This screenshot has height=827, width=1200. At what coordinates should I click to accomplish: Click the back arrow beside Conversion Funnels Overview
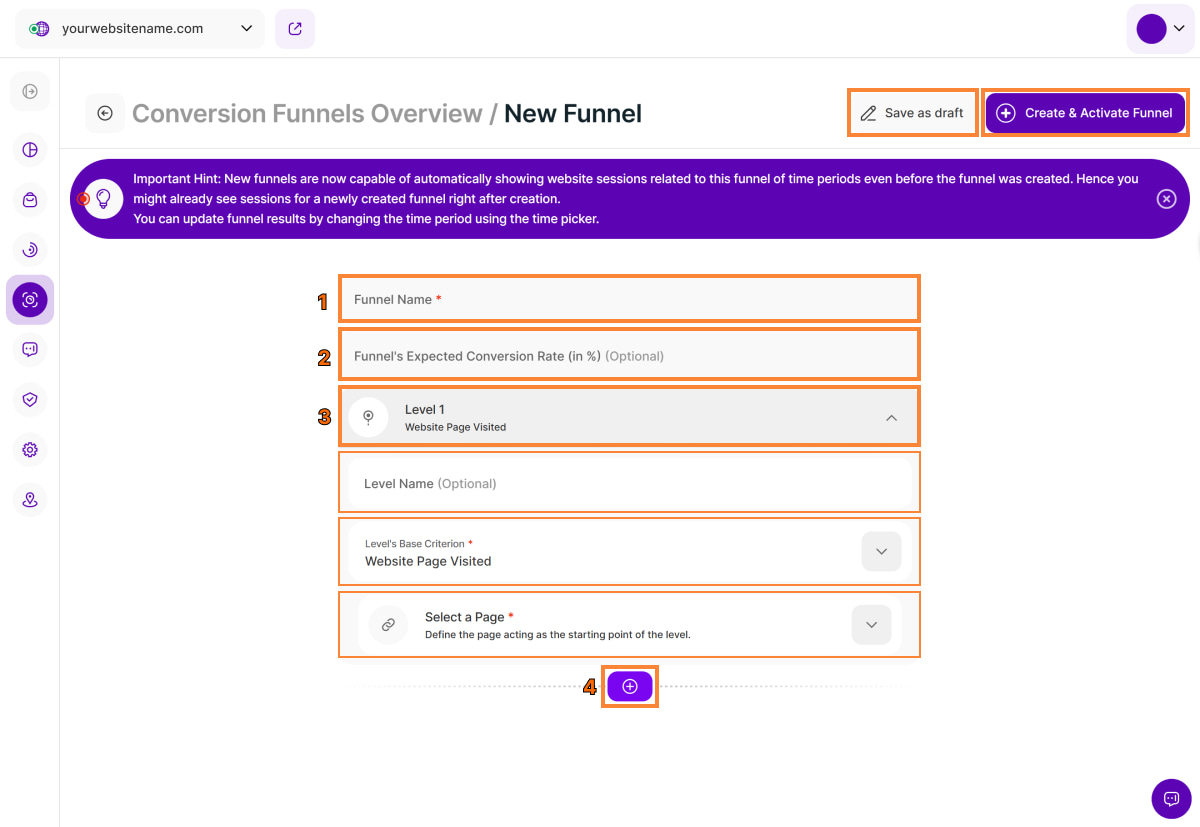[x=105, y=113]
